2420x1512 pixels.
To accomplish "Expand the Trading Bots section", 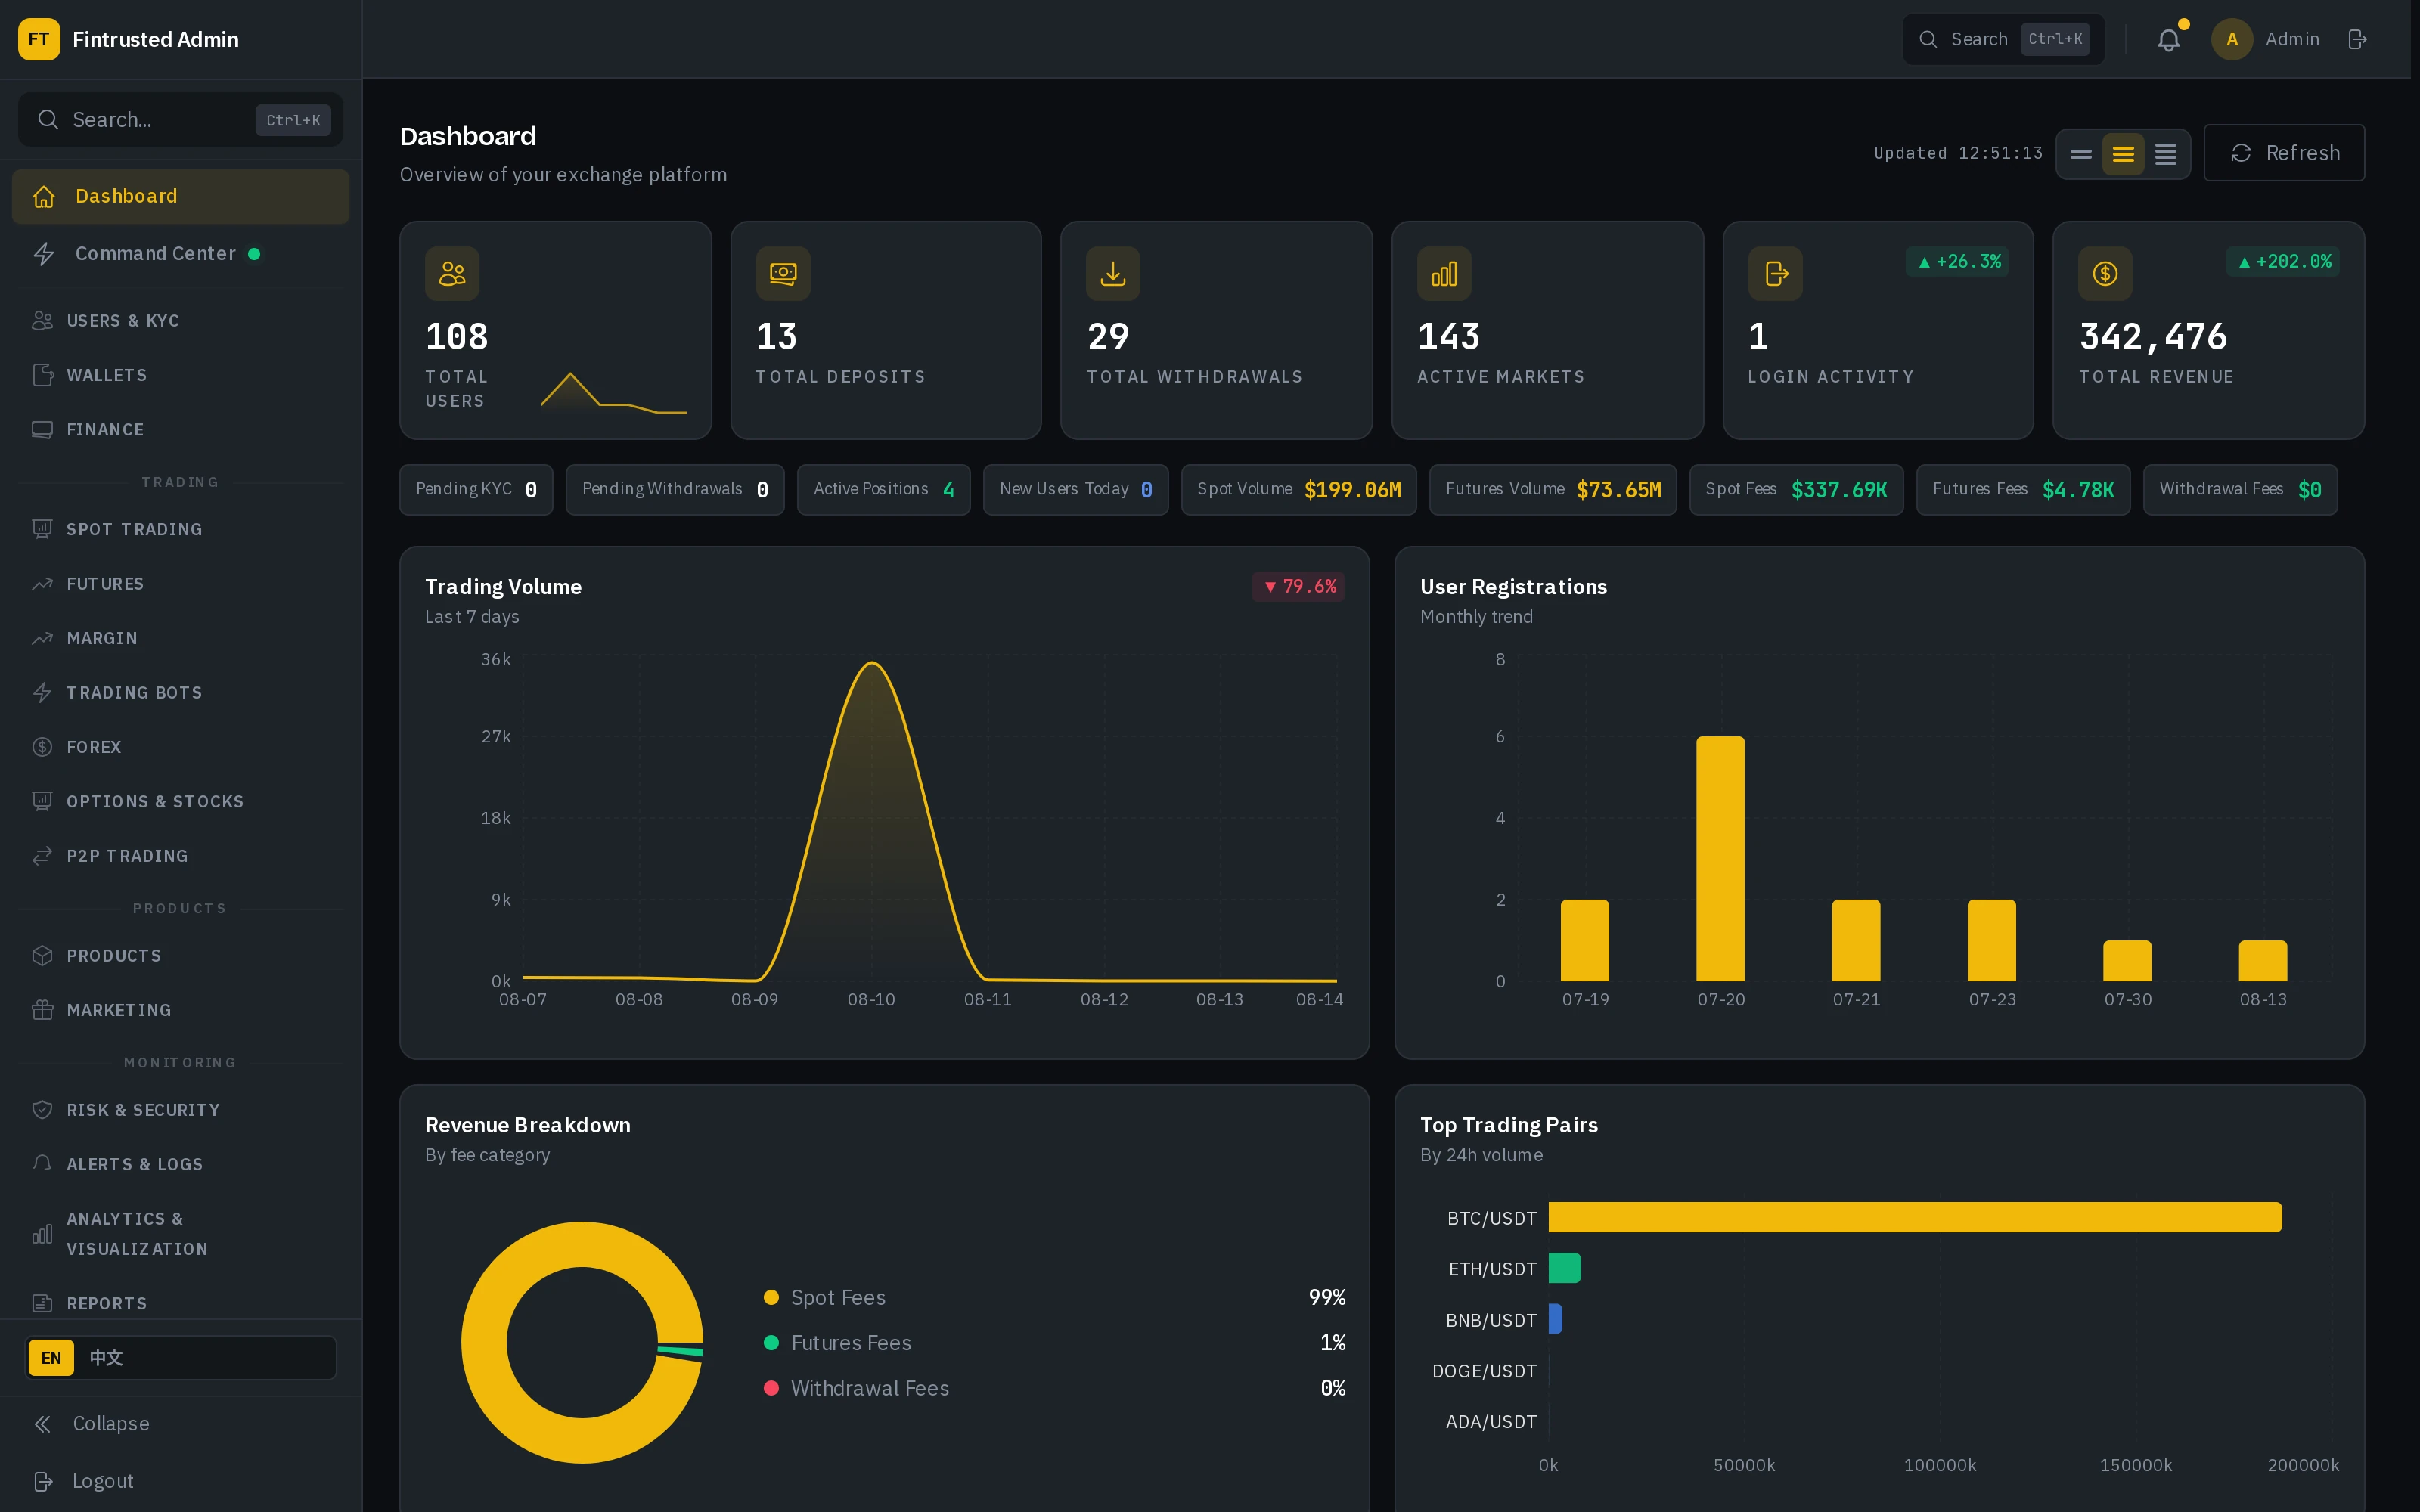I will coord(180,693).
